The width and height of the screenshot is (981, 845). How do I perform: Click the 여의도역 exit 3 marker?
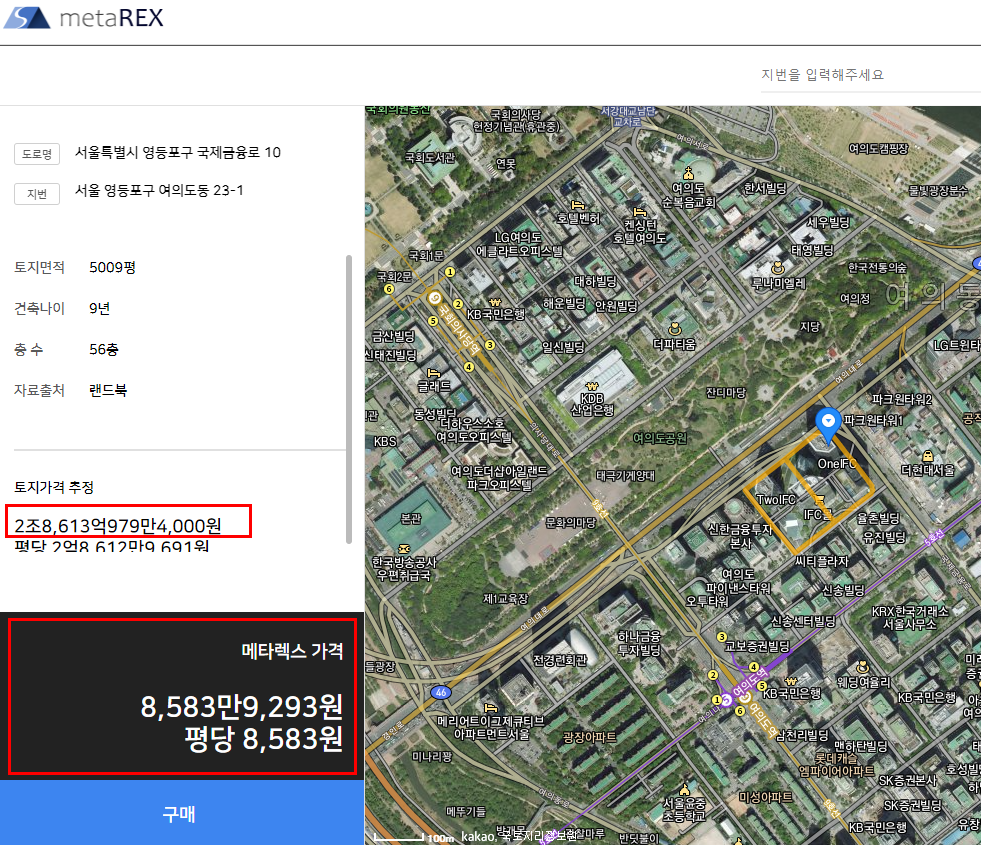point(721,637)
